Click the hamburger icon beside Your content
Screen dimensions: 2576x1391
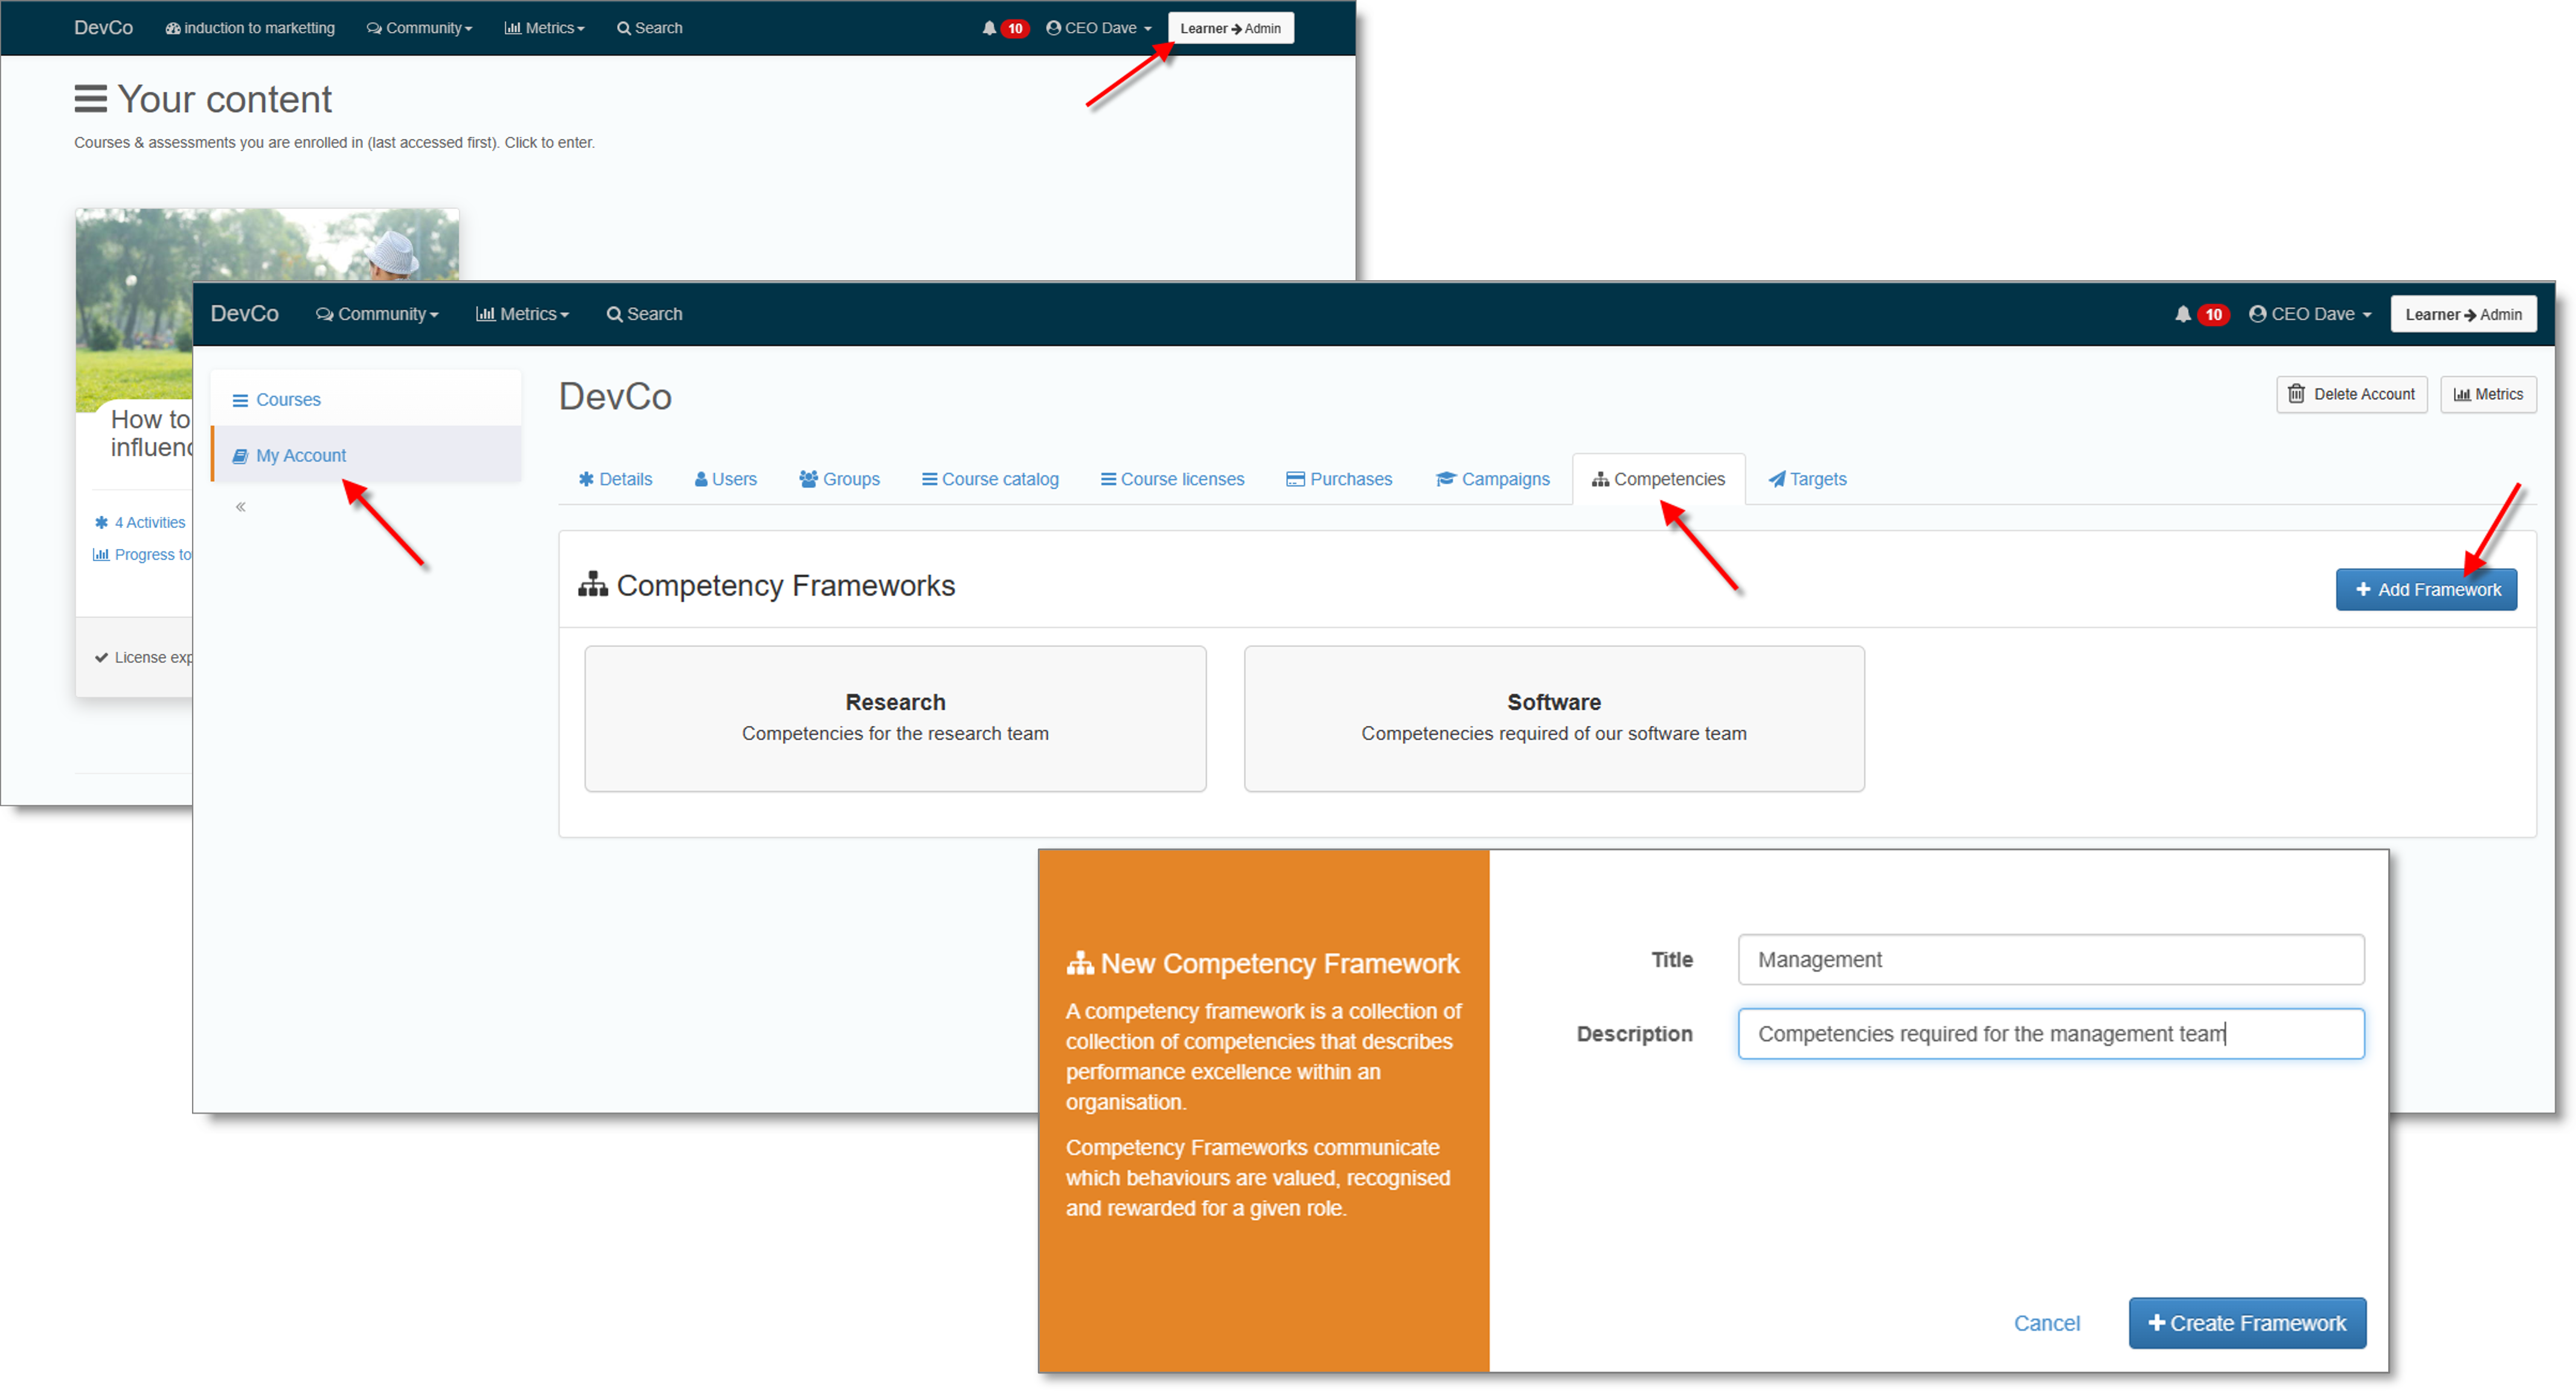pyautogui.click(x=90, y=99)
